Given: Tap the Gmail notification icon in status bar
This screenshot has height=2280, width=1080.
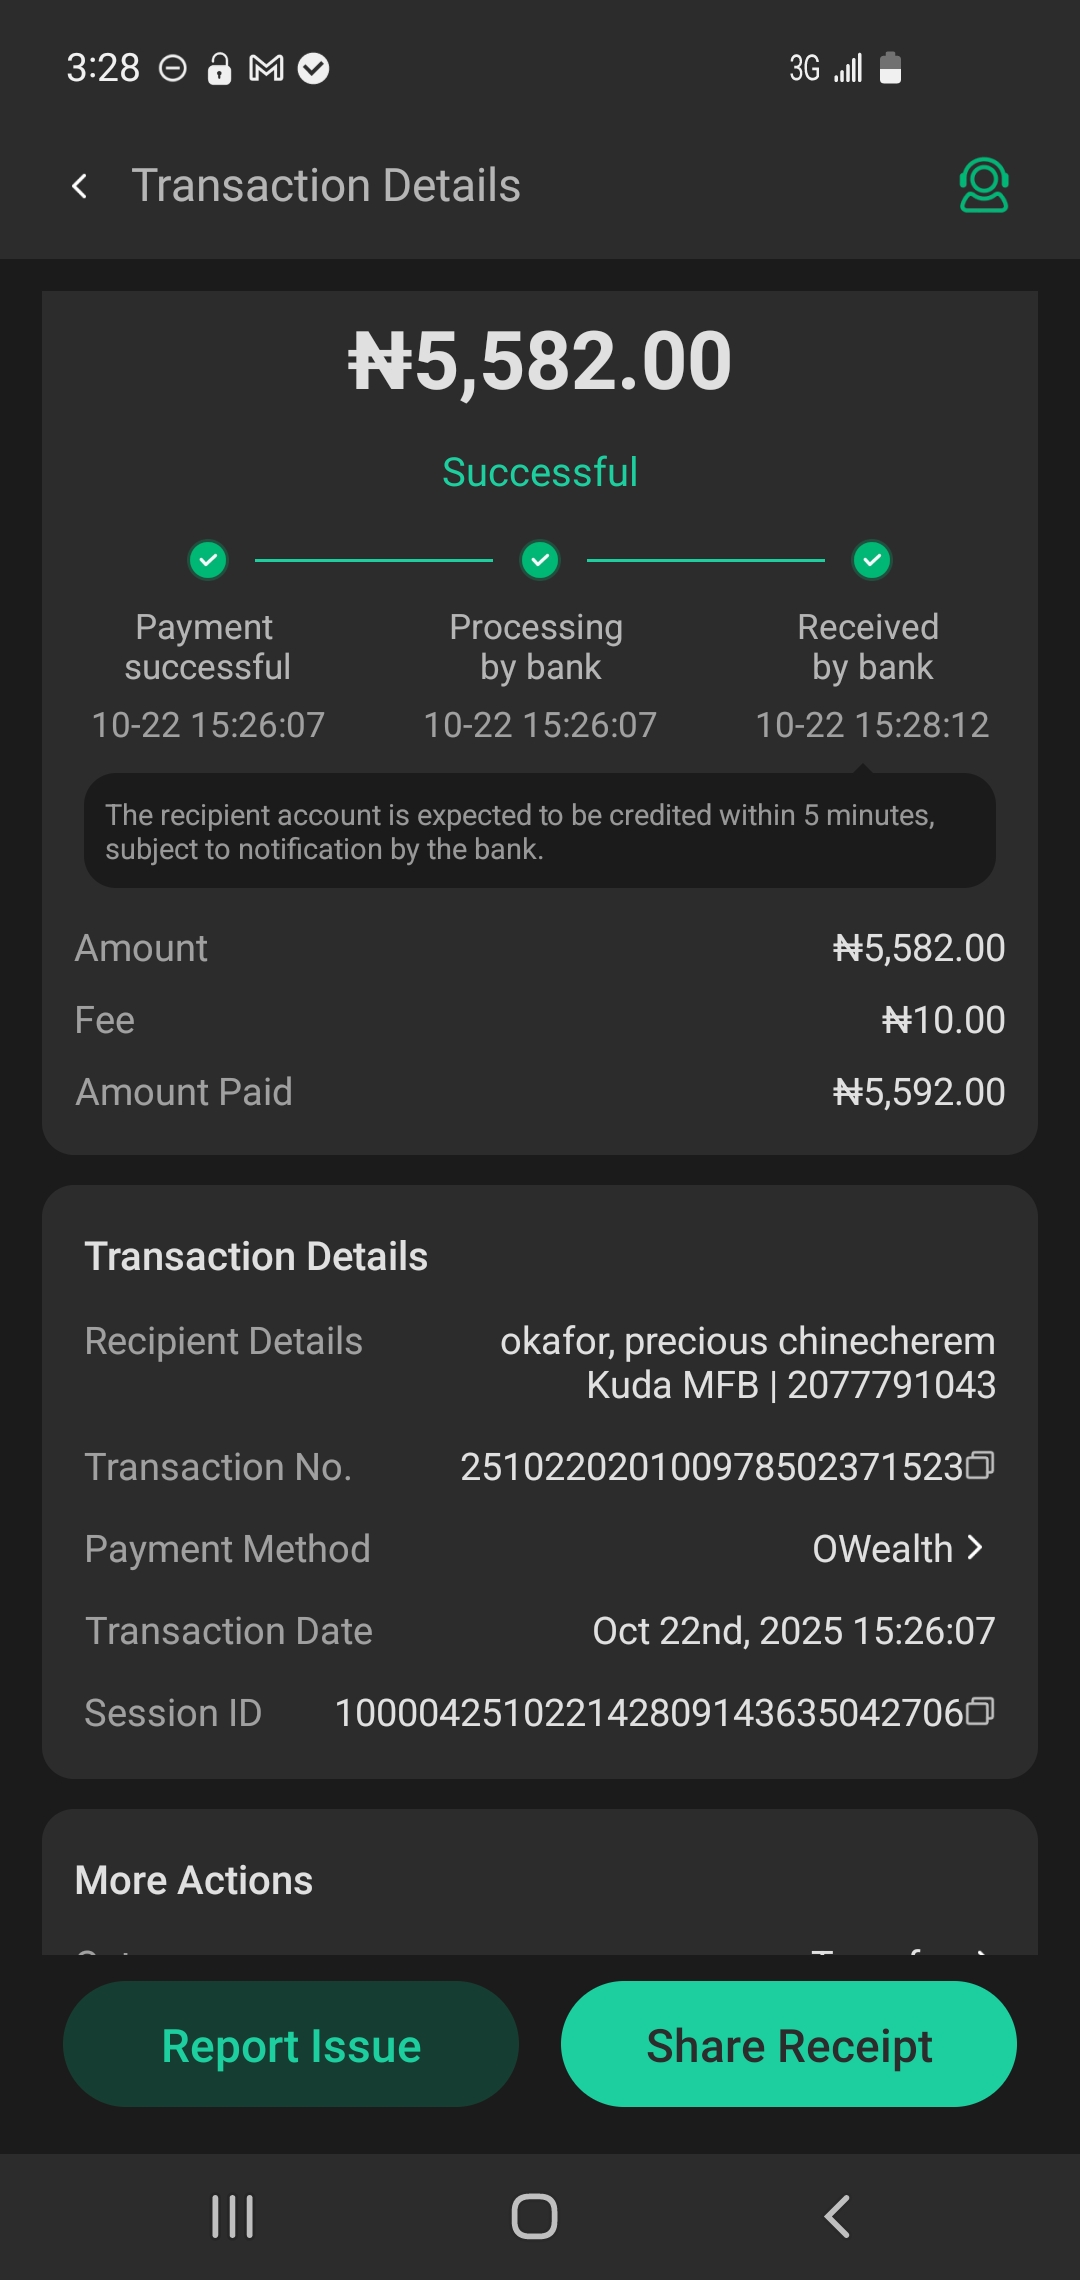Looking at the screenshot, I should click(x=266, y=68).
